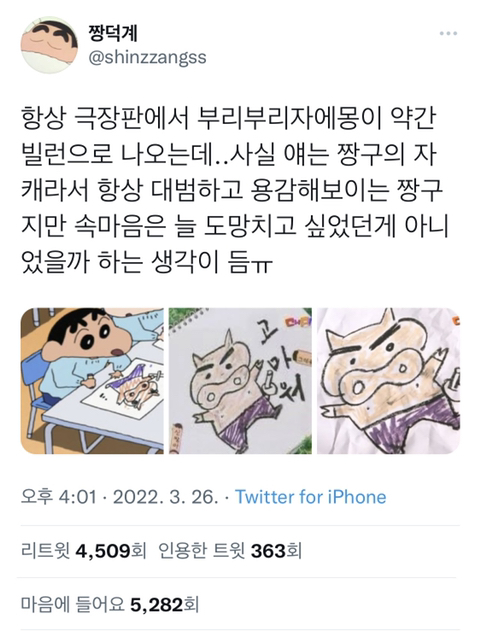View the 마음에 들어요 5,282회 likes list

pyautogui.click(x=110, y=604)
